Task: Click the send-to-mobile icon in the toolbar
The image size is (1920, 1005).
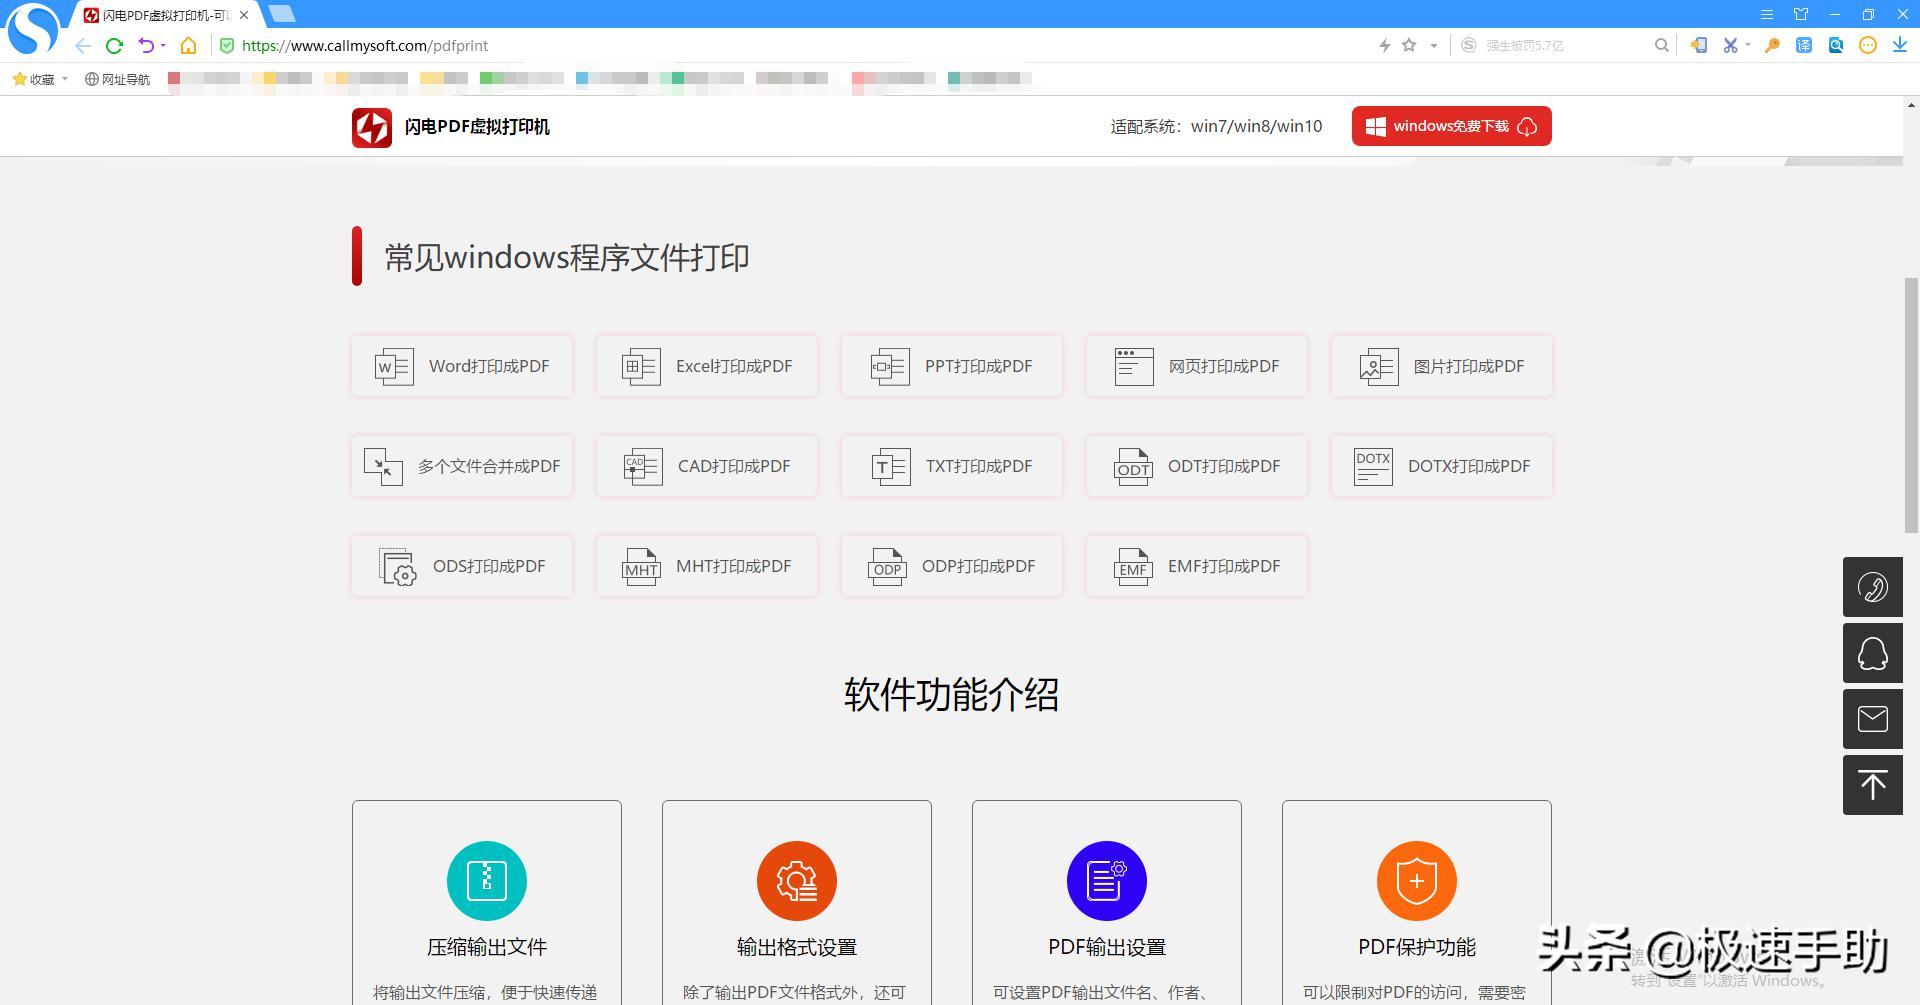Action: [1698, 45]
